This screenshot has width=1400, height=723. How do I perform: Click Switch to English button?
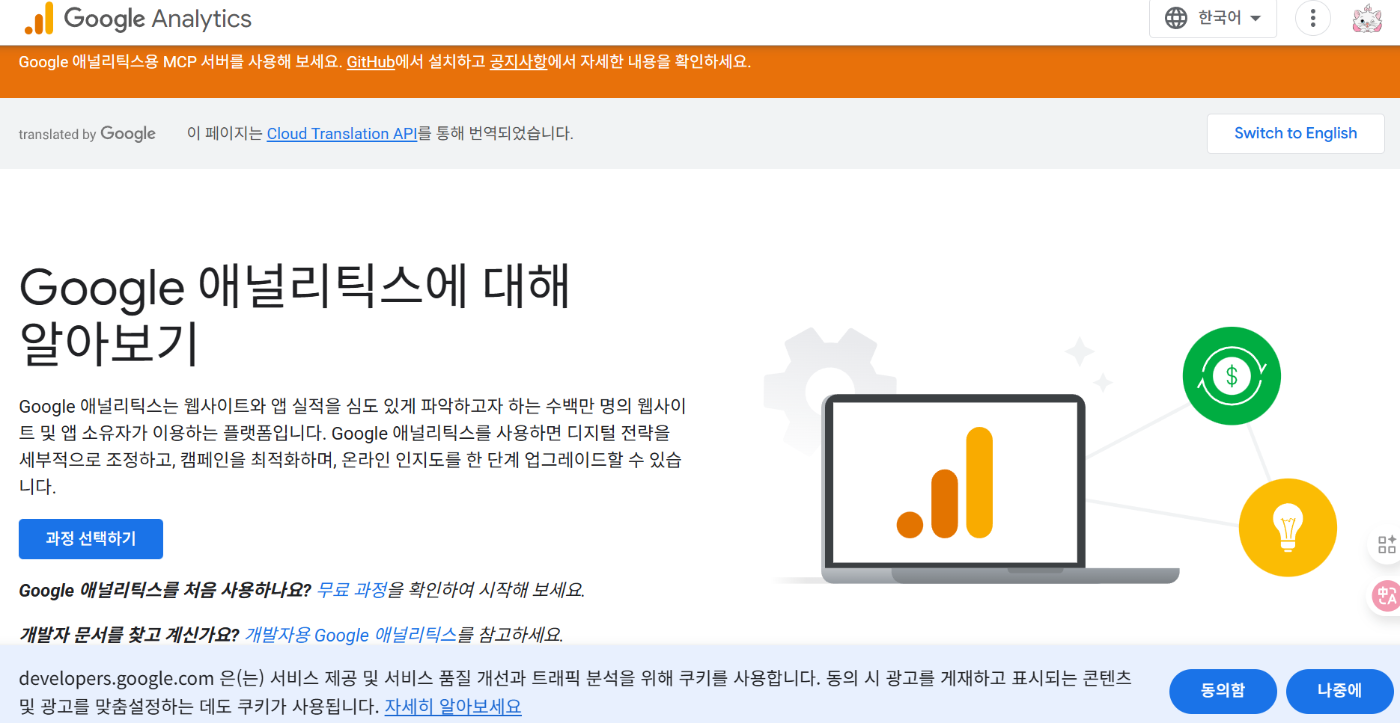1295,133
